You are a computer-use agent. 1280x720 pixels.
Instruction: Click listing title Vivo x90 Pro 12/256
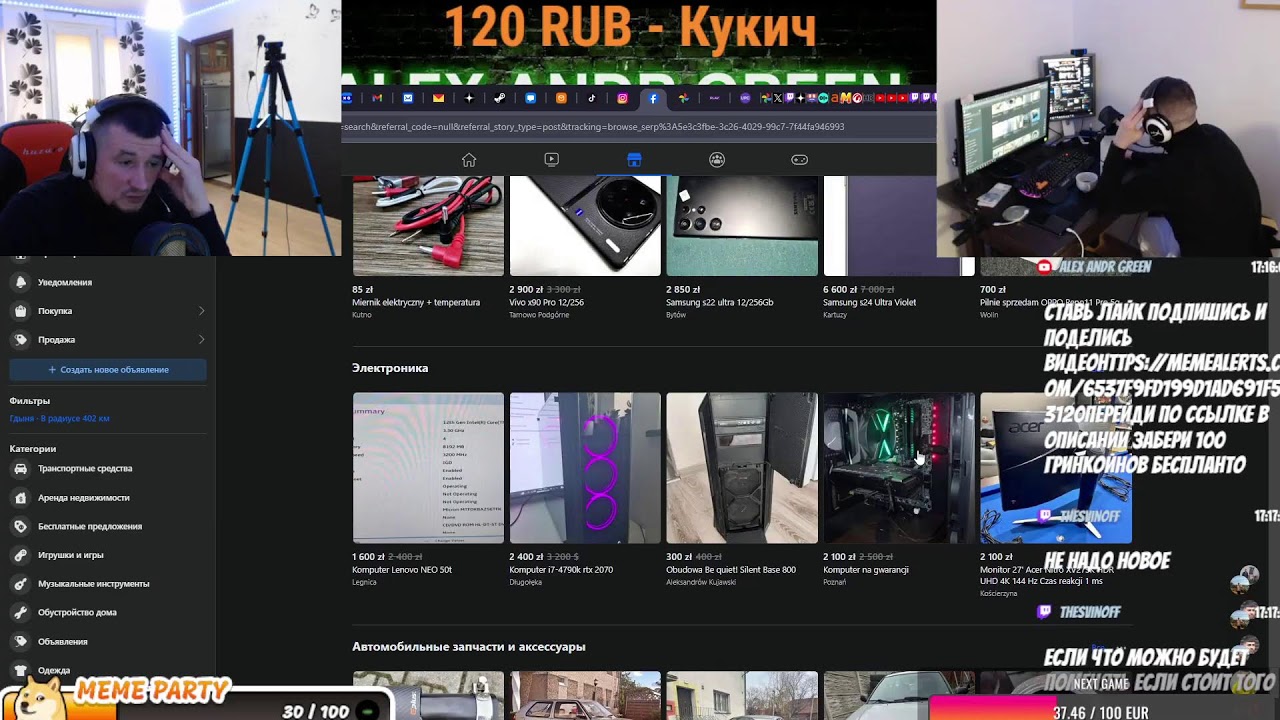coord(546,302)
